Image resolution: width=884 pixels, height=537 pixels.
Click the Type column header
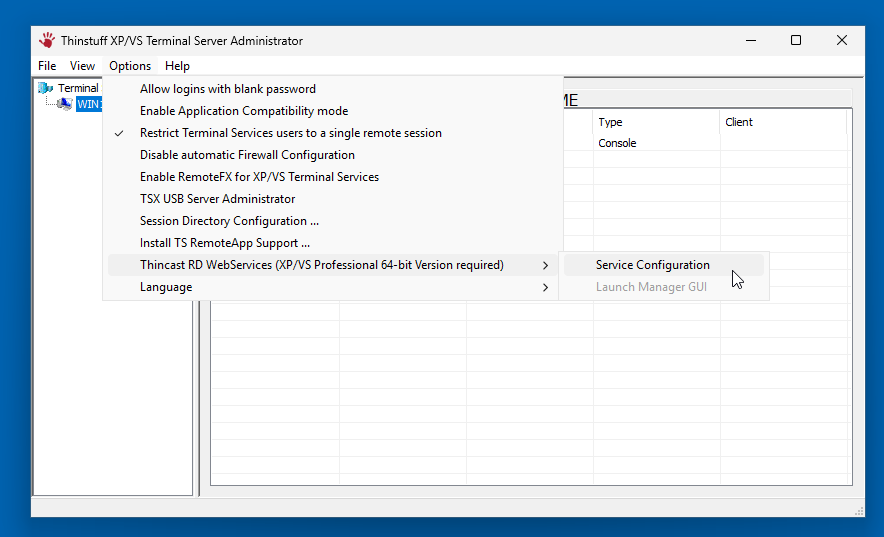pos(656,122)
